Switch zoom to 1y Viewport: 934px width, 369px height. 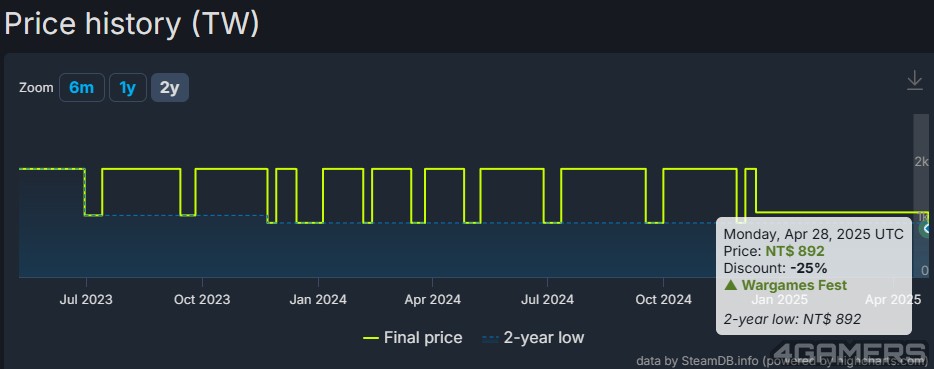(x=127, y=88)
